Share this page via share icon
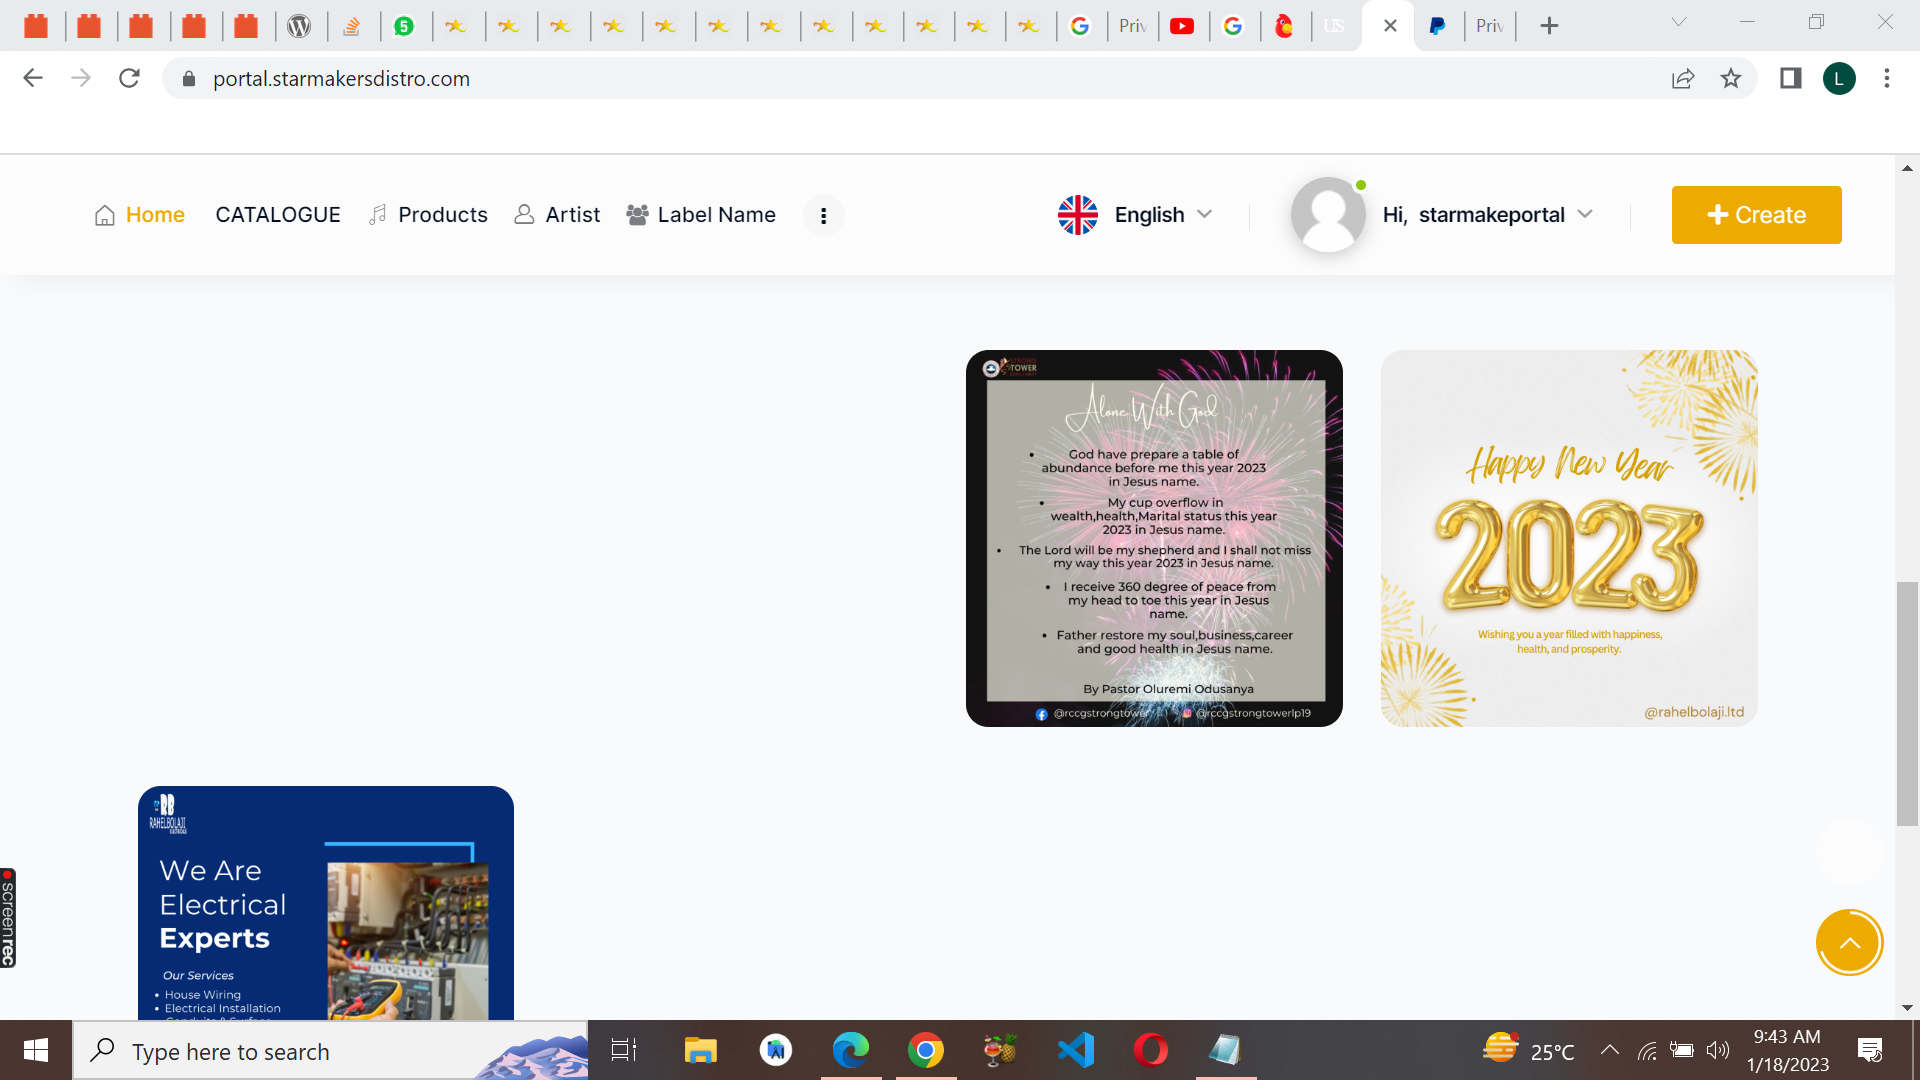The width and height of the screenshot is (1920, 1080). click(x=1683, y=78)
